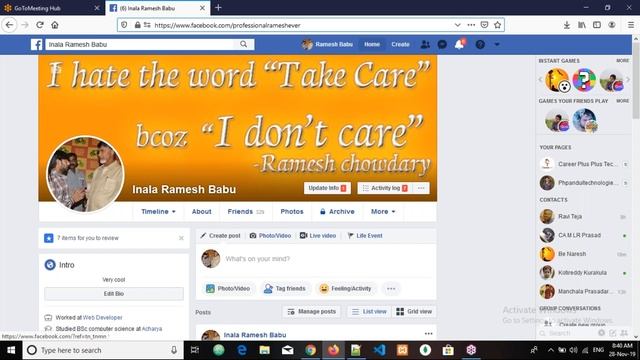Open Ramesh Babu profile link
The image size is (640, 360).
click(327, 44)
